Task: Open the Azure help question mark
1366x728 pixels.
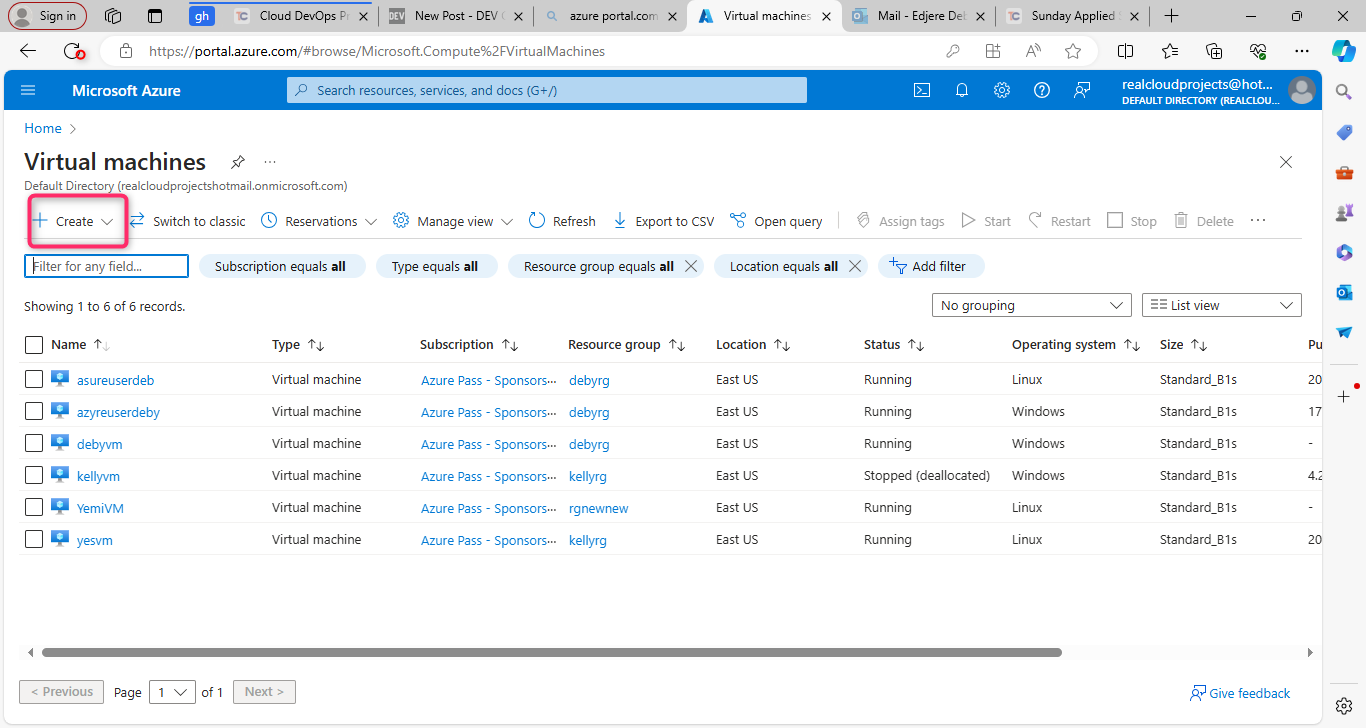Action: click(1042, 90)
